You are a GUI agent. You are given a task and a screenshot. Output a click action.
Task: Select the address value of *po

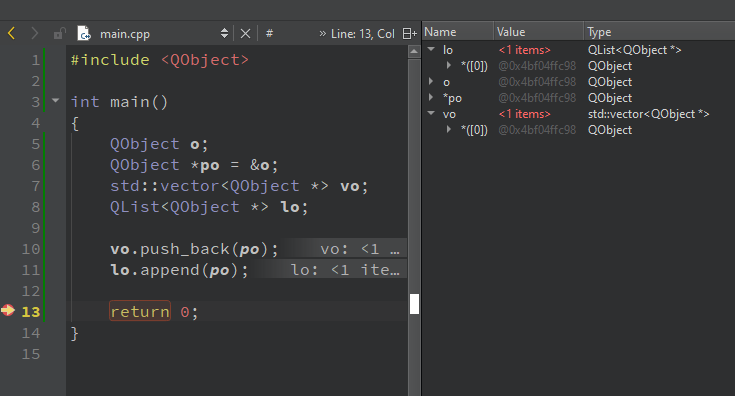pos(537,98)
